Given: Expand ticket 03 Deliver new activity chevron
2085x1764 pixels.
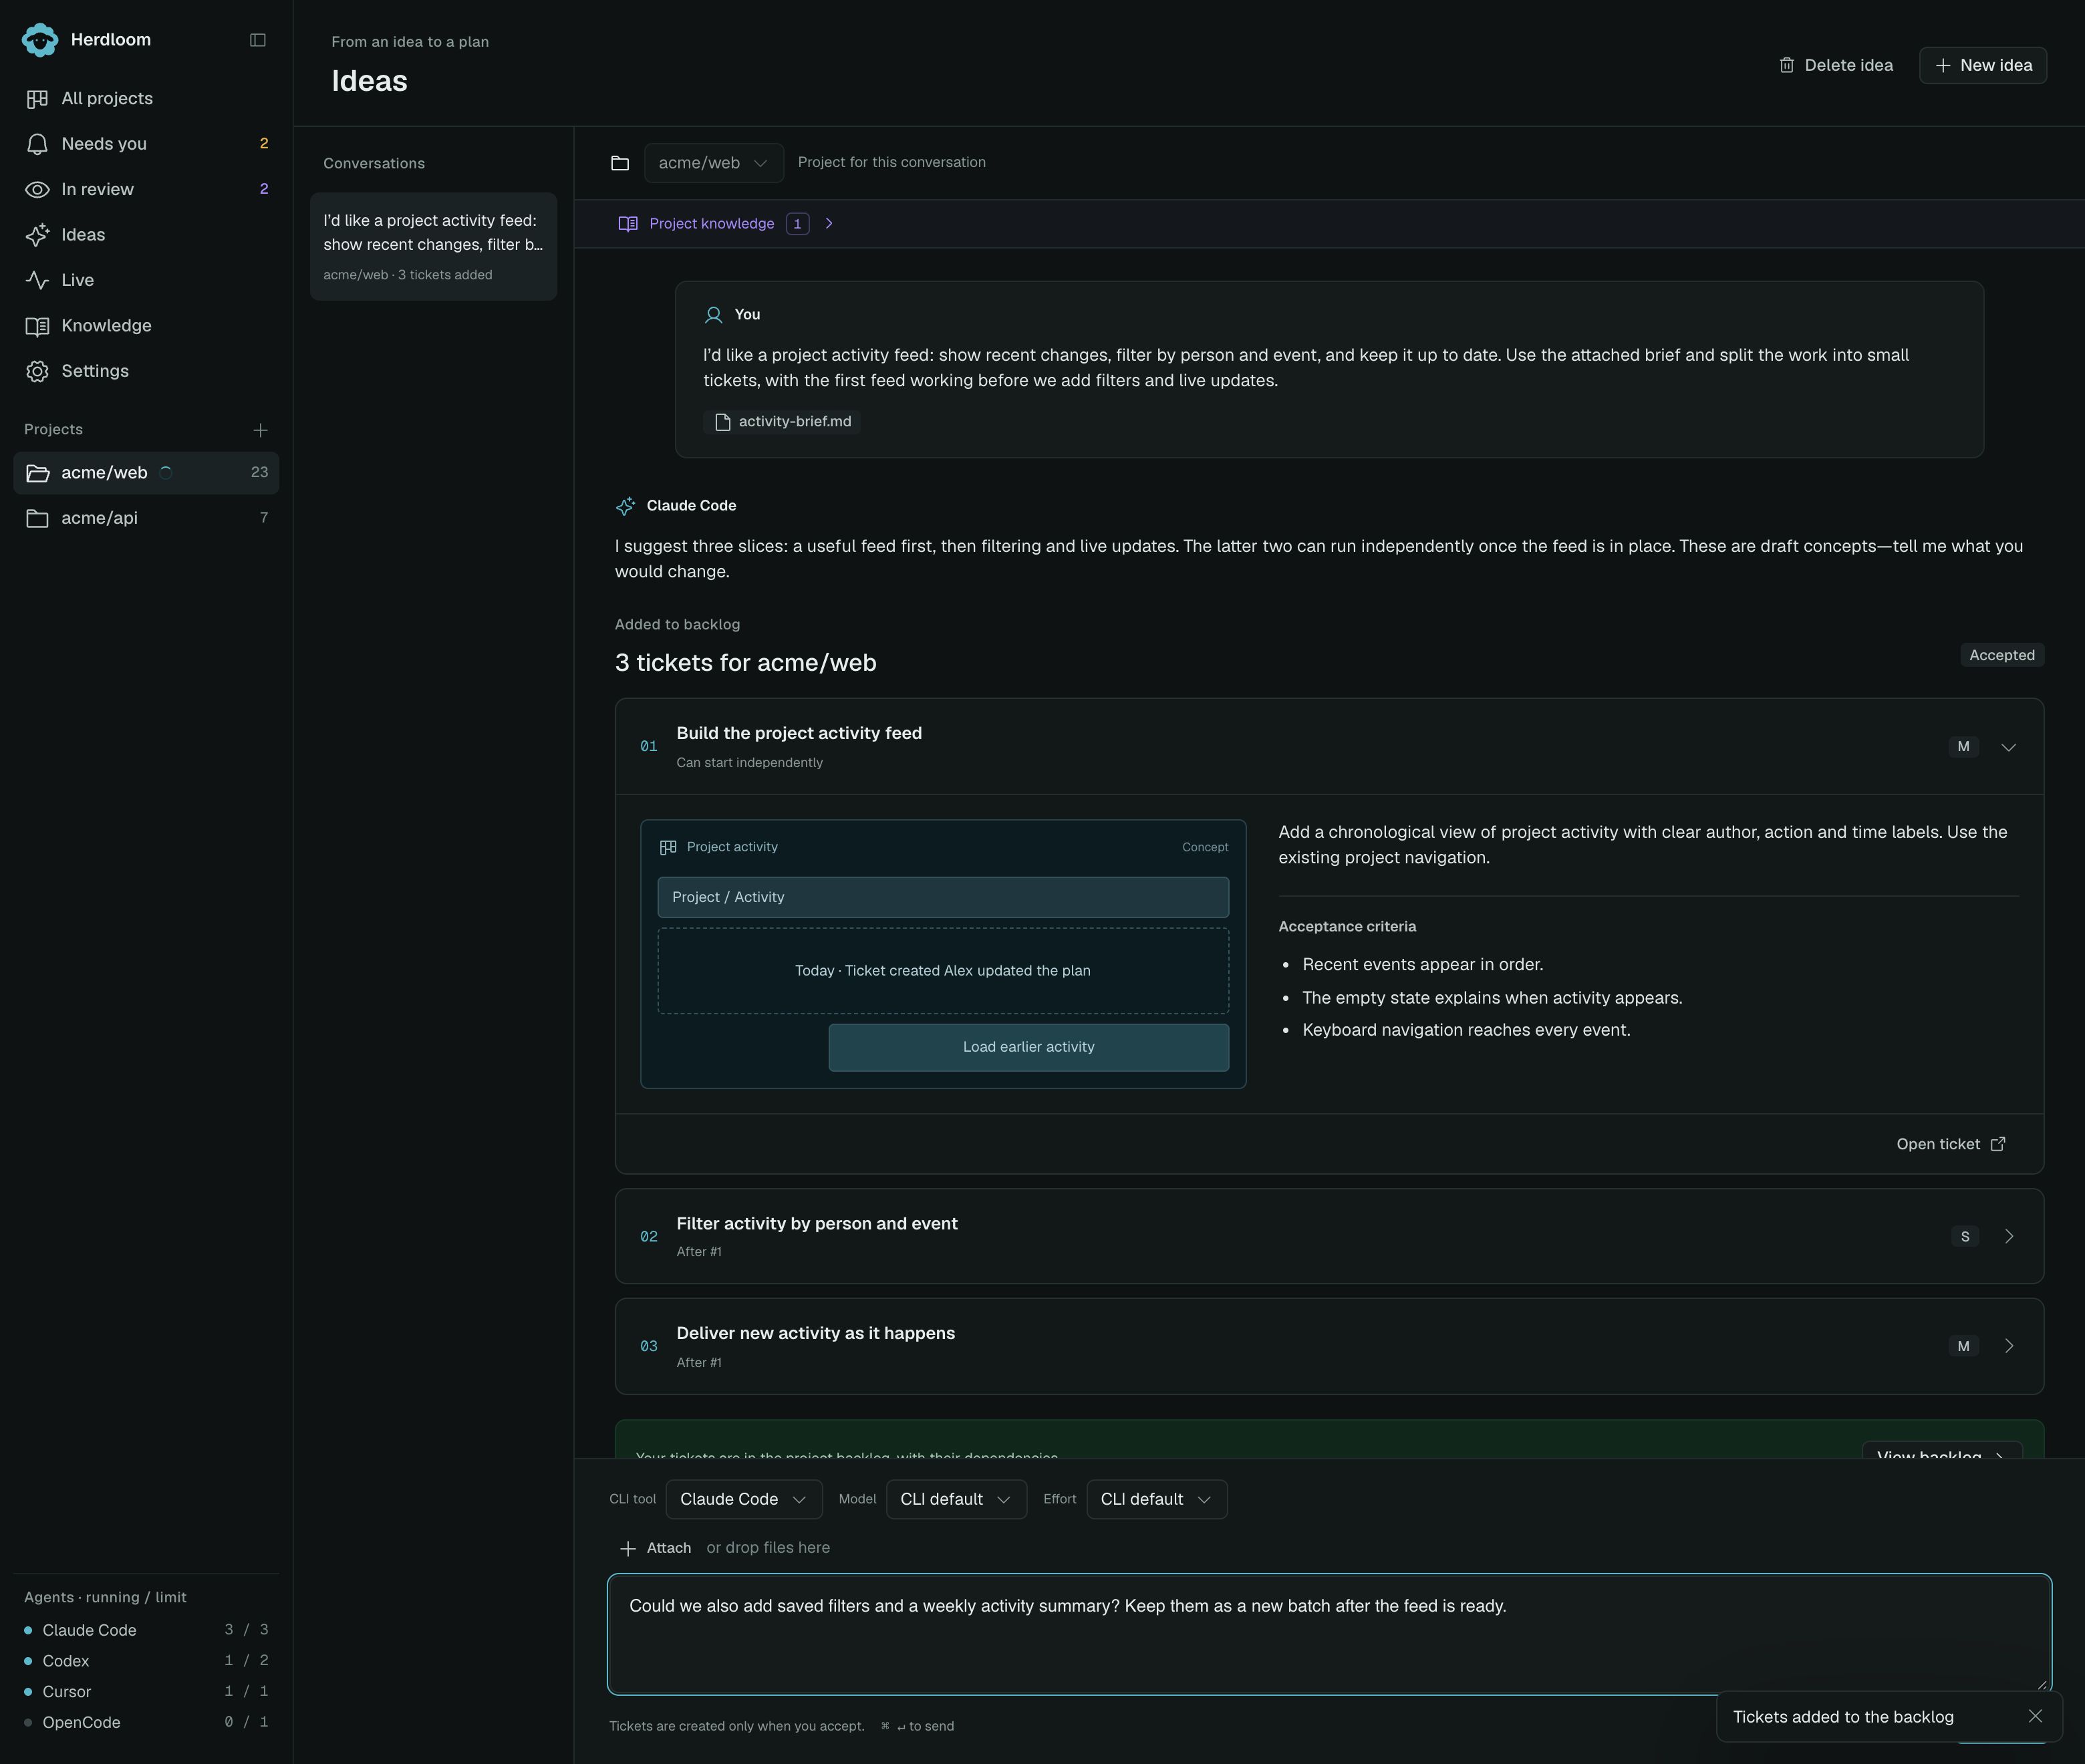Looking at the screenshot, I should (2008, 1346).
